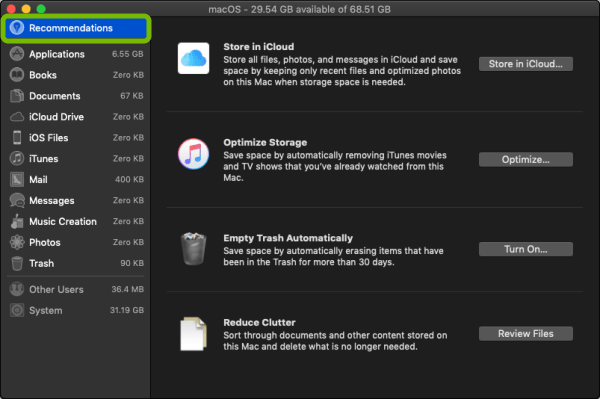Select the iTunes label in the sidebar
This screenshot has height=399, width=600.
click(44, 158)
